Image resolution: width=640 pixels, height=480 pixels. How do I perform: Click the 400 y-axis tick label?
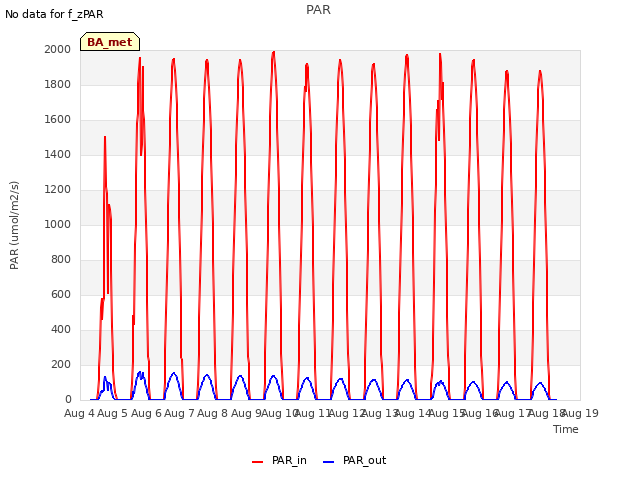coord(61,329)
